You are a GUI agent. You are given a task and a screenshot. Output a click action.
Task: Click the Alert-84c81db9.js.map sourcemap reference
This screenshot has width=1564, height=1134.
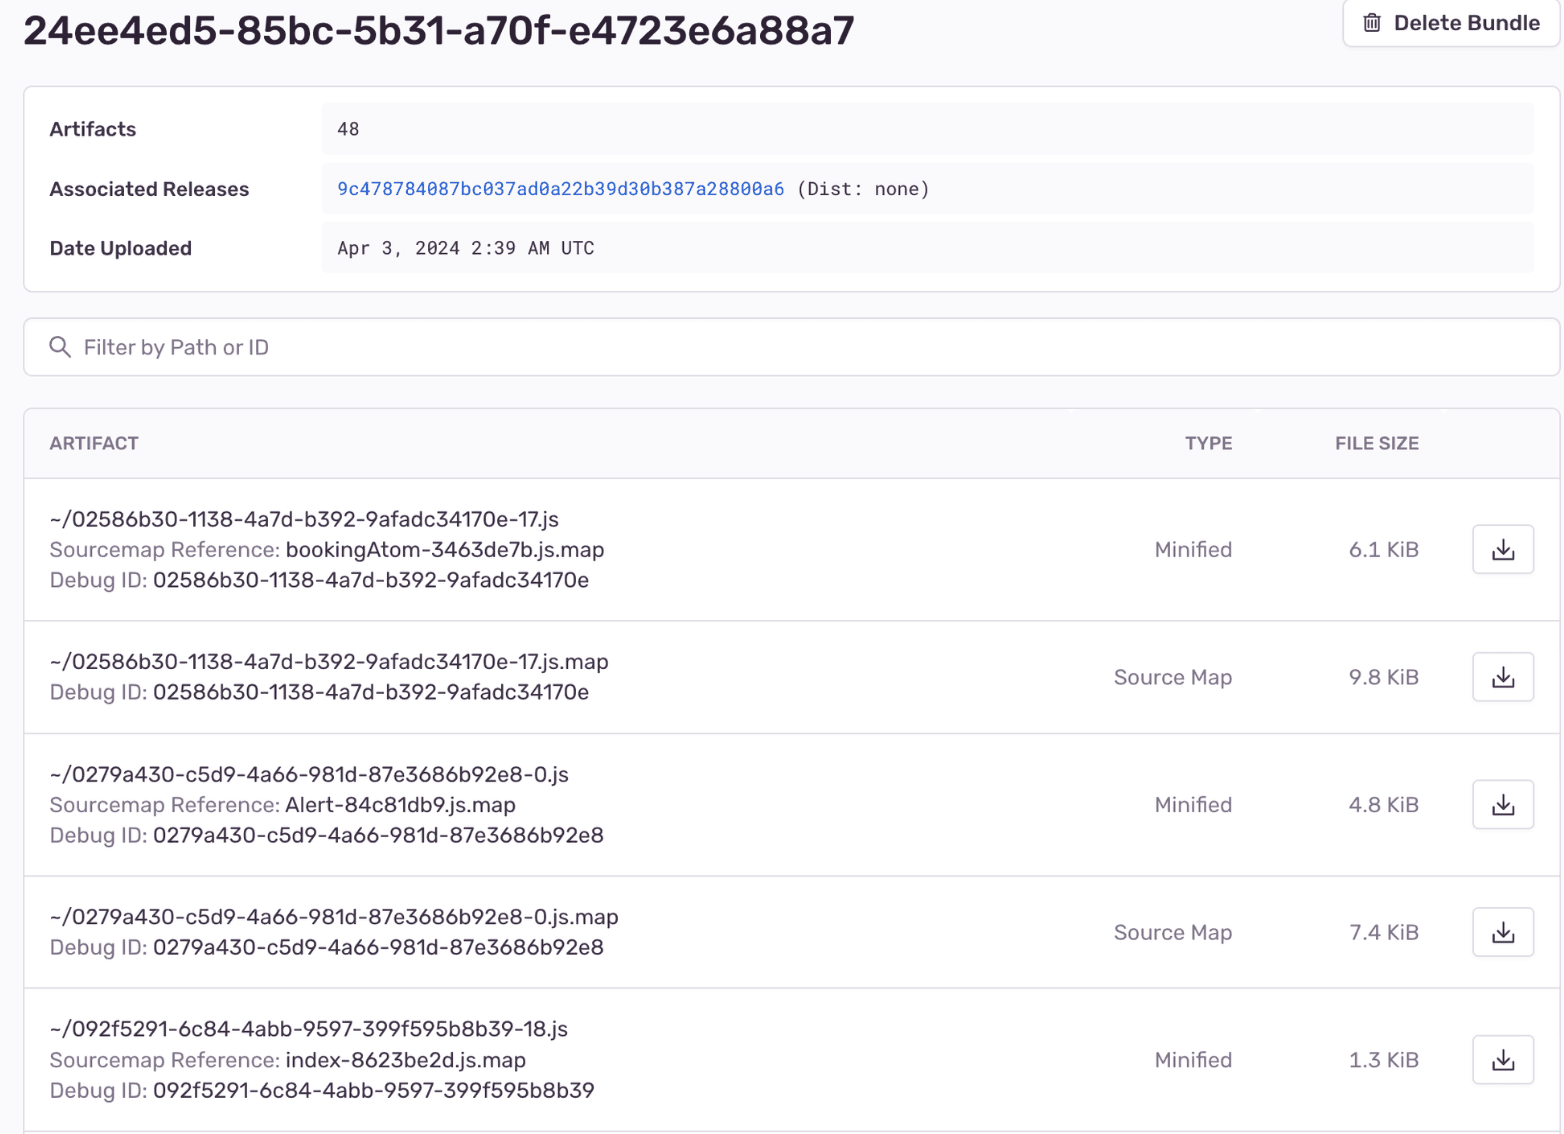(400, 805)
